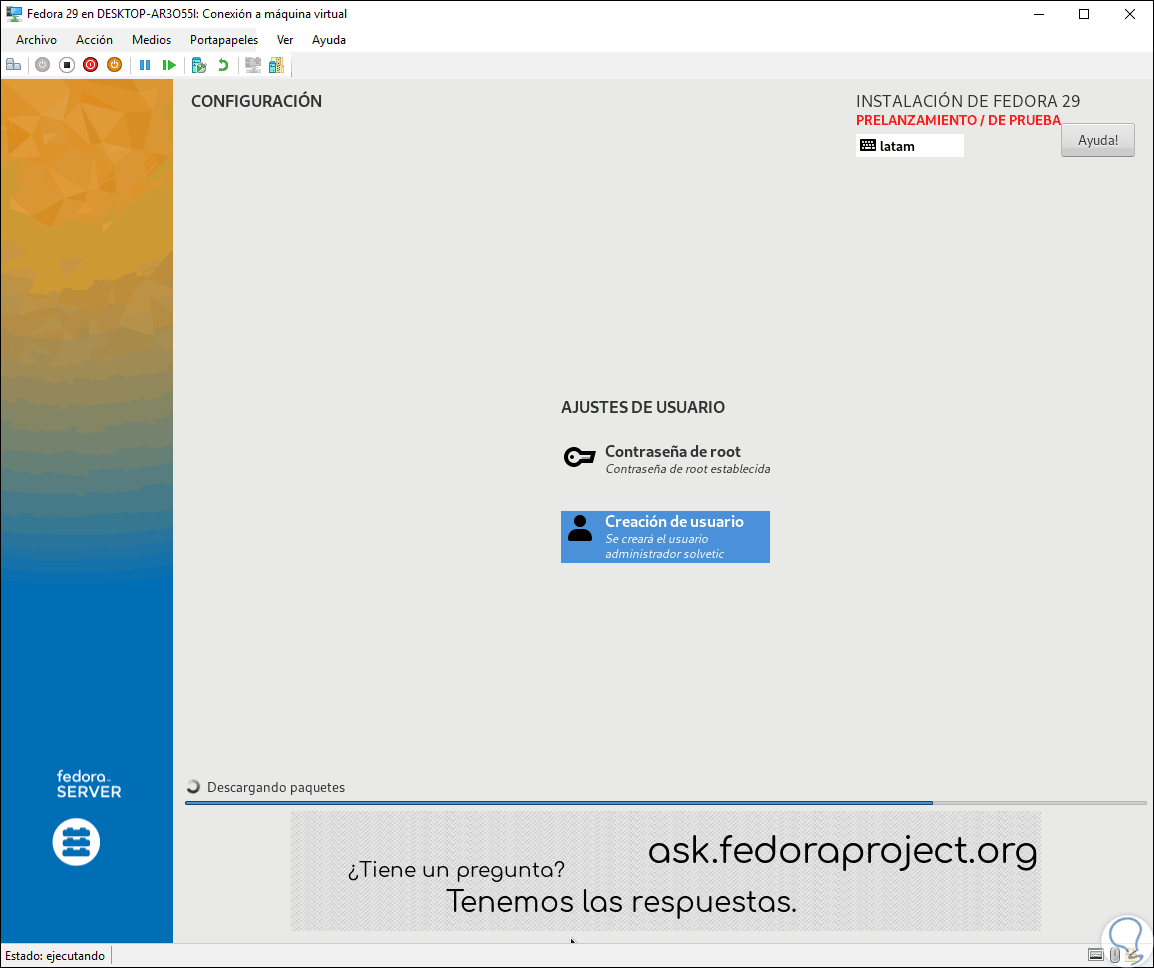Click the root password key icon
The image size is (1154, 968).
579,457
